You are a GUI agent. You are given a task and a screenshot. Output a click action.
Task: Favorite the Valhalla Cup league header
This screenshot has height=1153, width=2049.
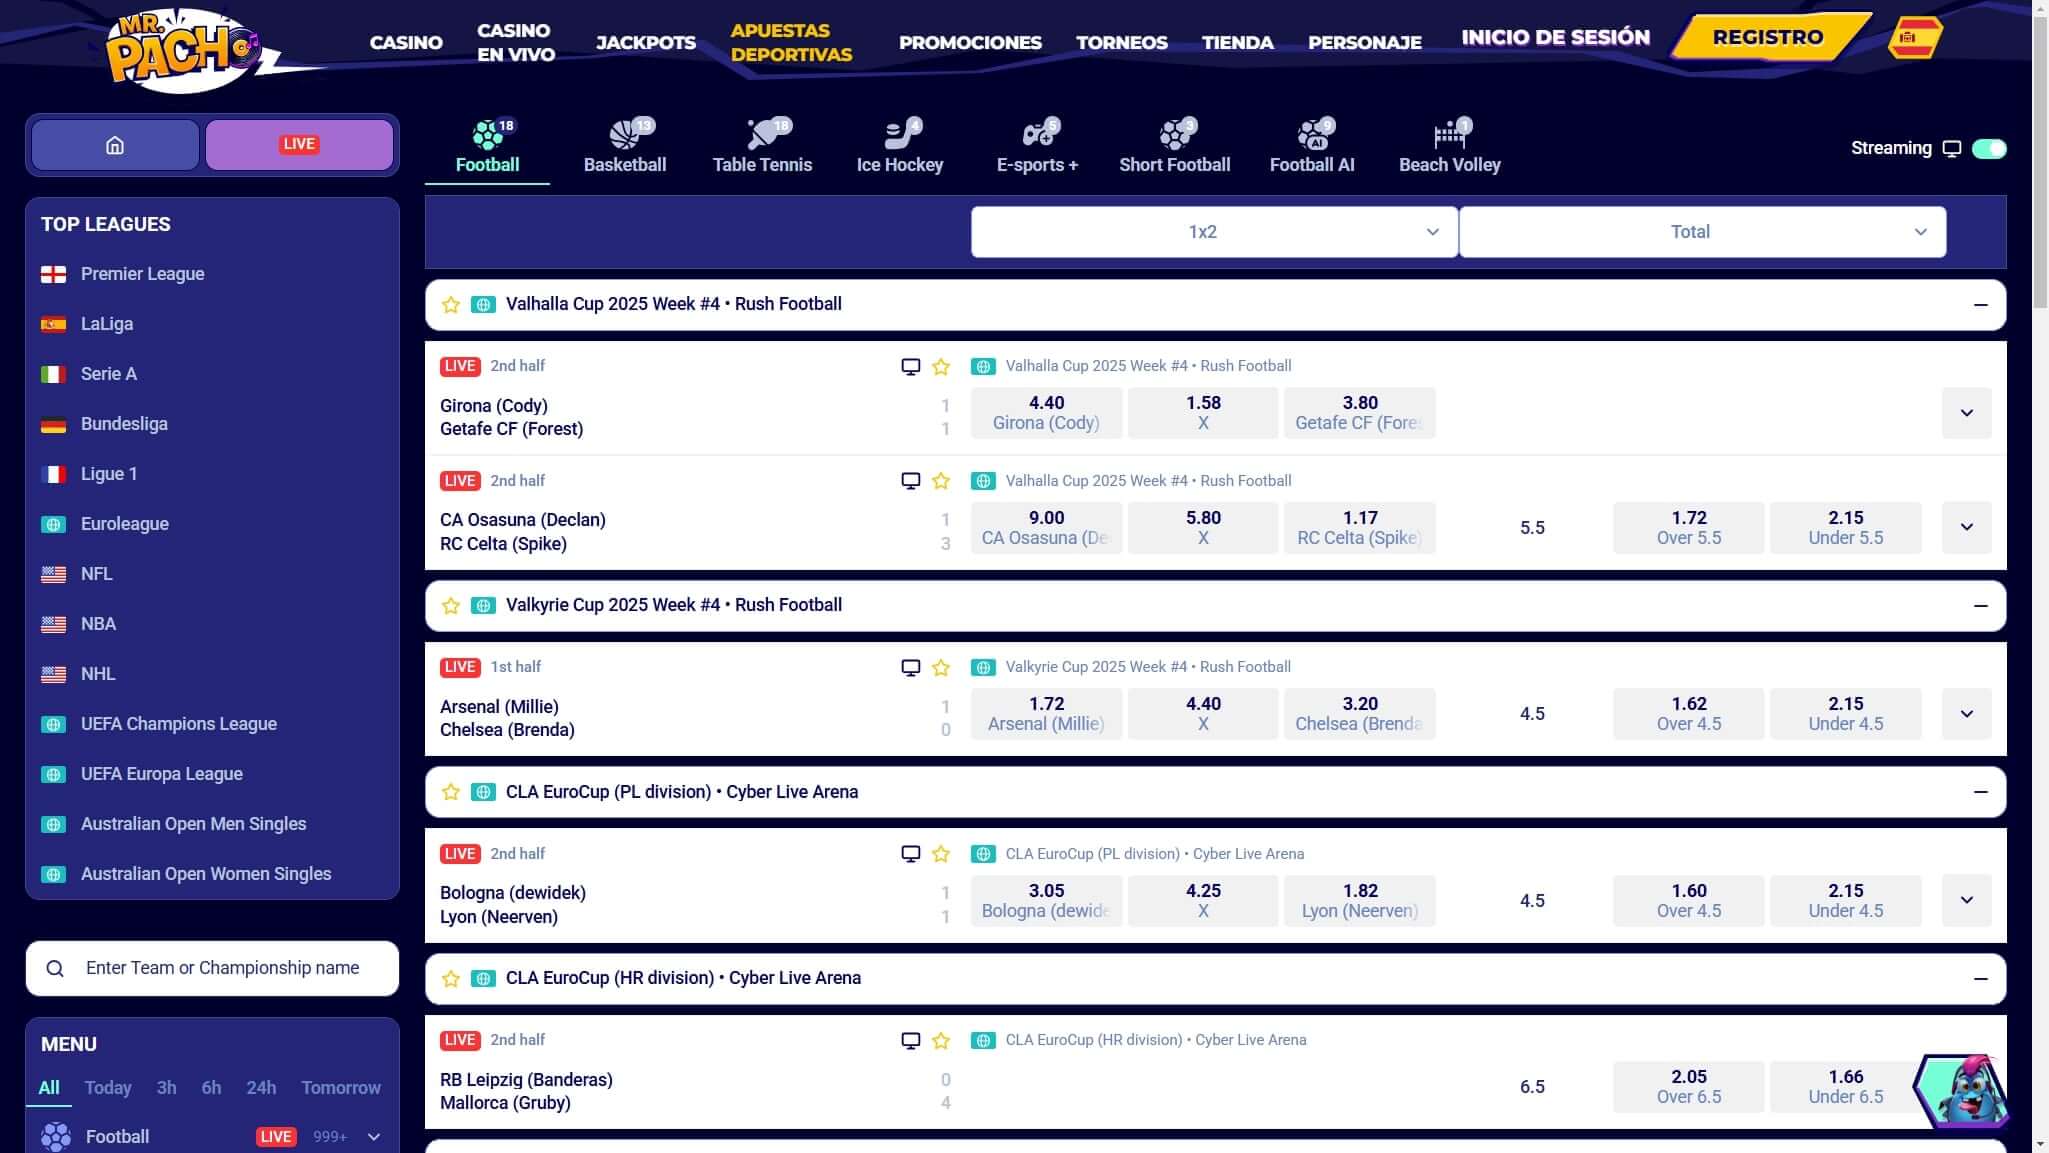pyautogui.click(x=451, y=305)
